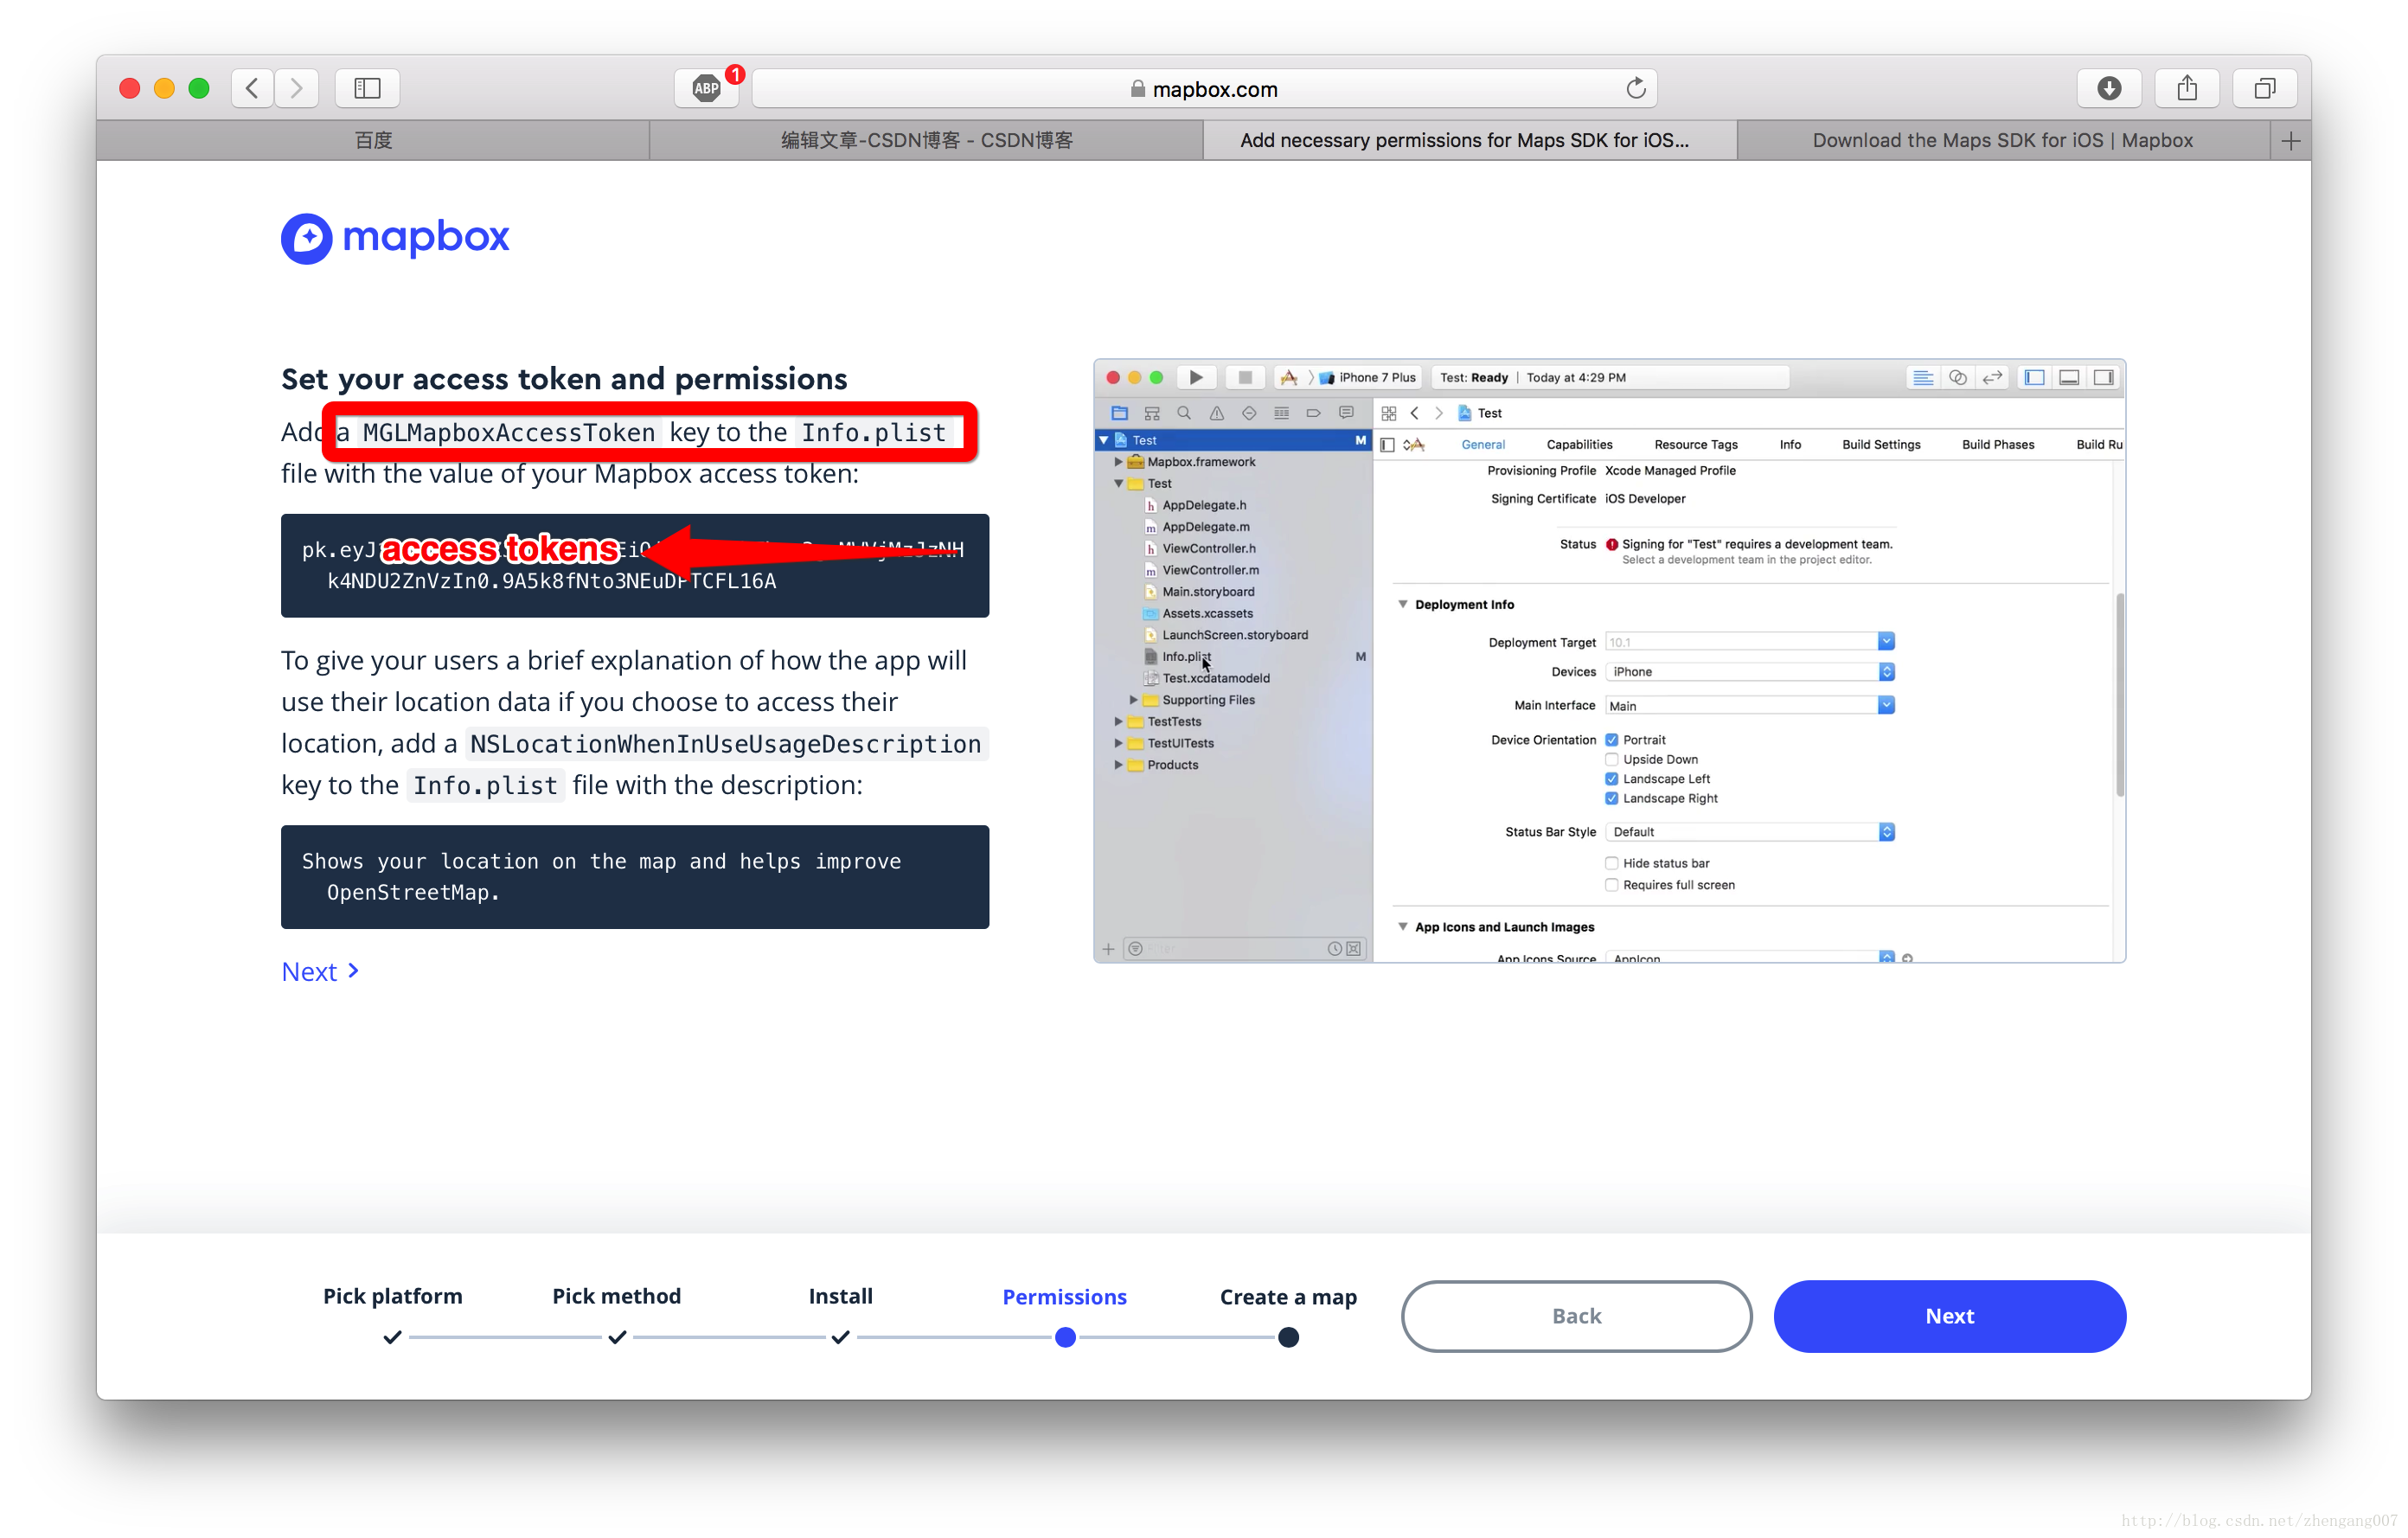Open the Status Bar Style dropdown
2408x1538 pixels.
click(1749, 832)
